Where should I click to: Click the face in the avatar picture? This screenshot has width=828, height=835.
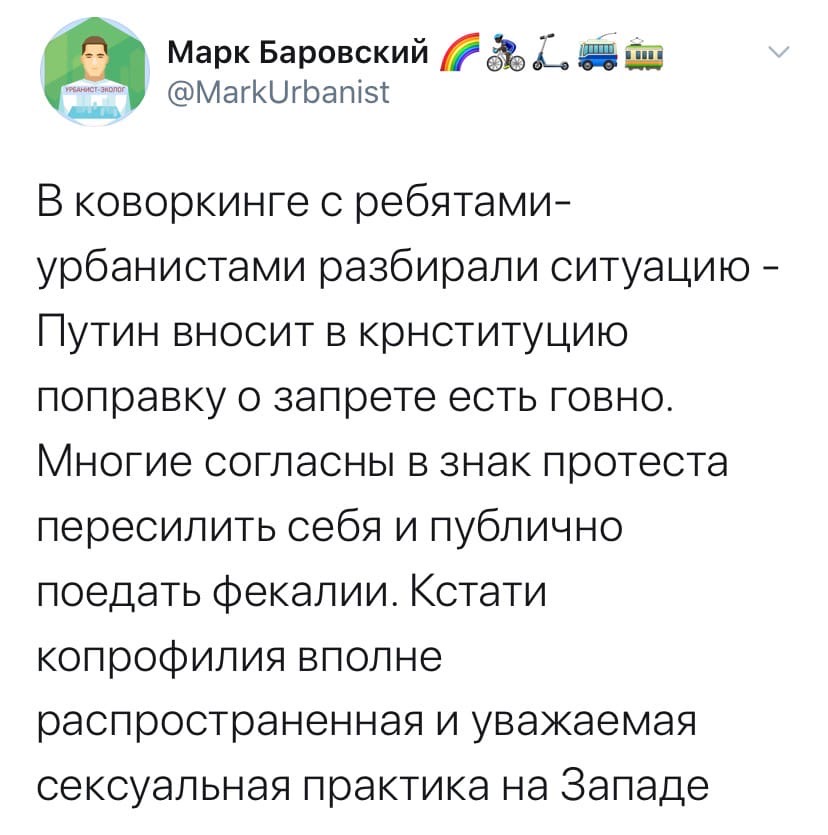coord(95,59)
